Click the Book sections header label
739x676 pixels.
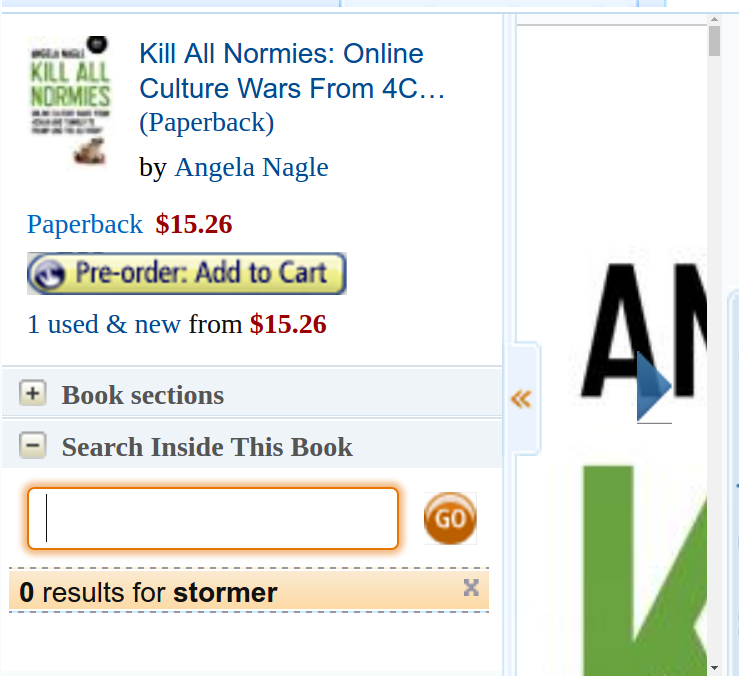point(143,395)
